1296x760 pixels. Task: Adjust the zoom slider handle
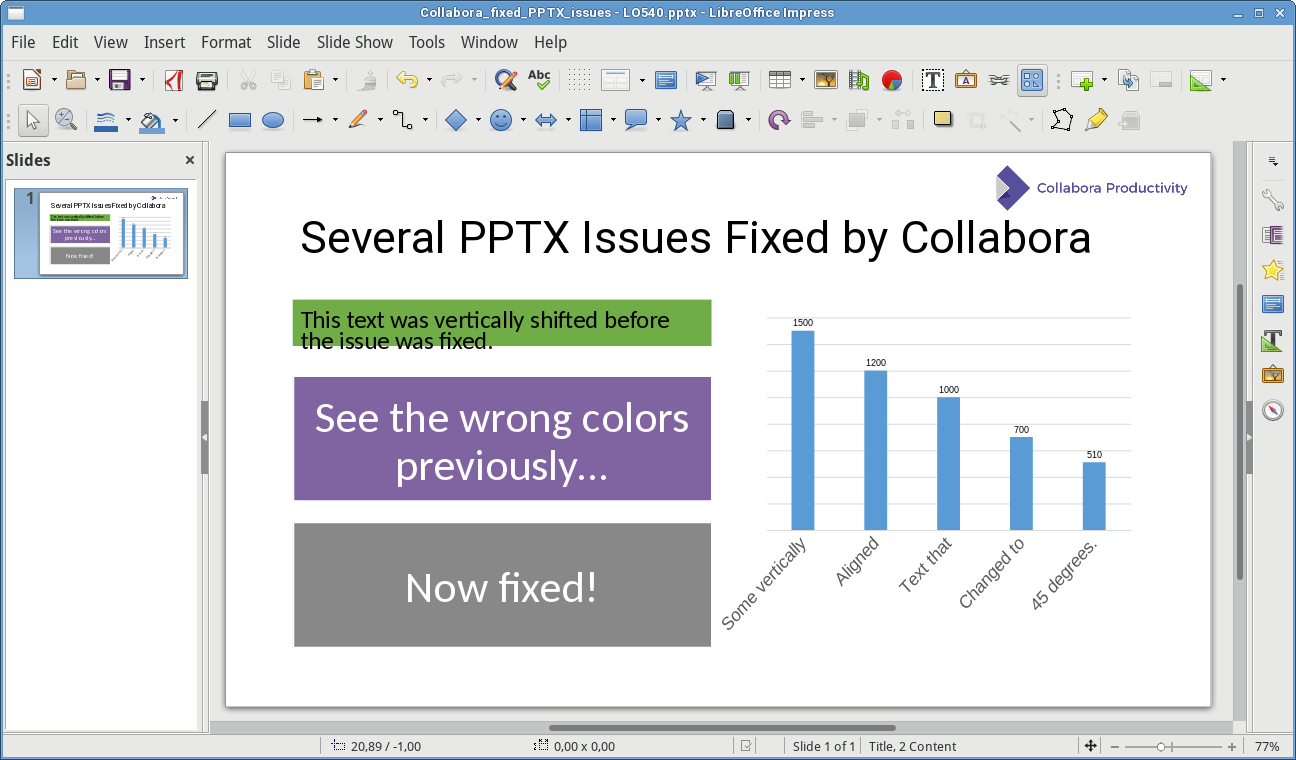point(1161,746)
